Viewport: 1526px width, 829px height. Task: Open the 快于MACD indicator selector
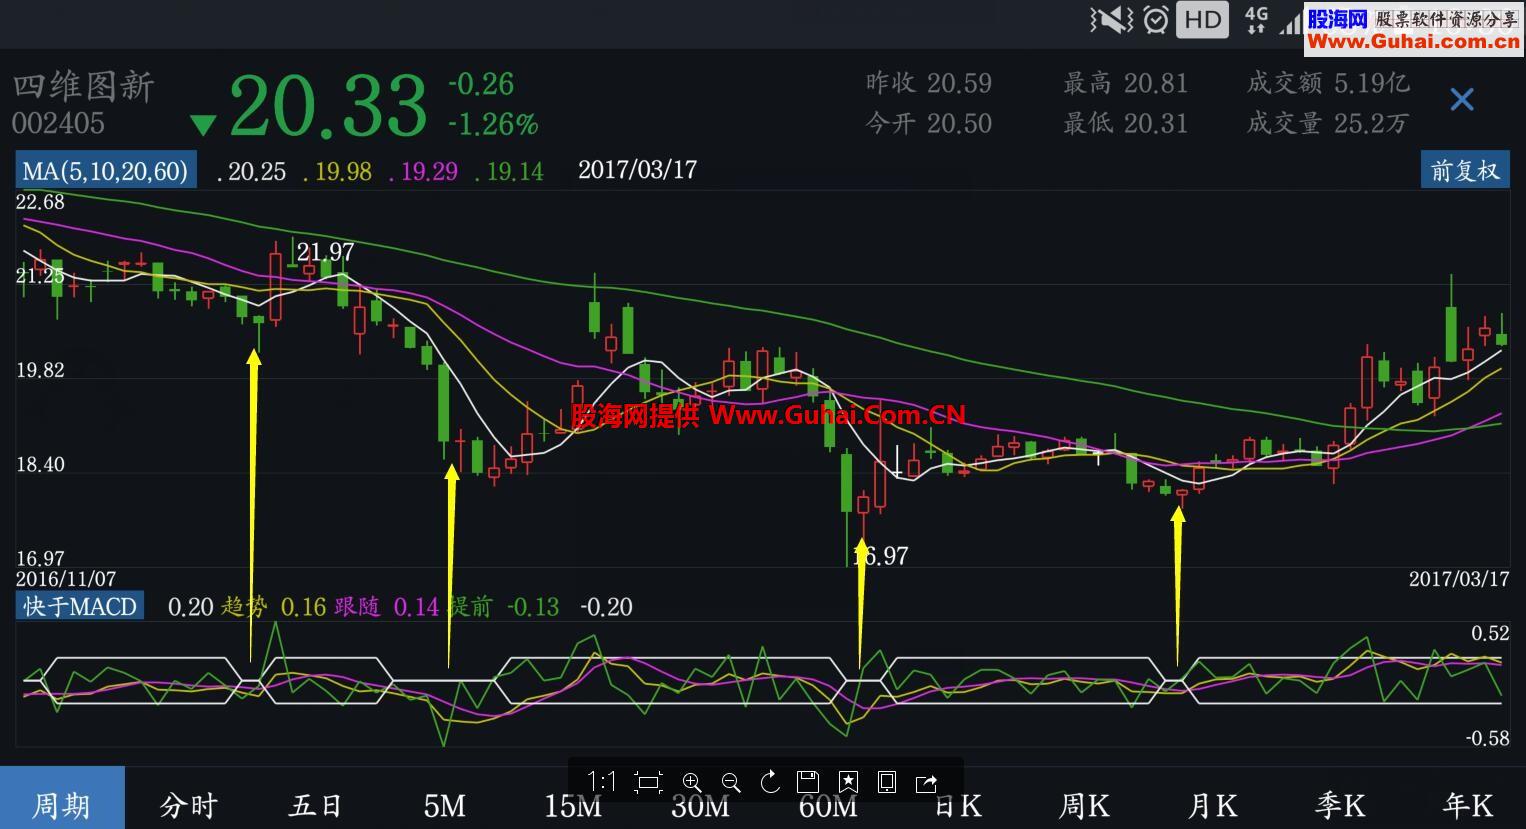tap(80, 606)
